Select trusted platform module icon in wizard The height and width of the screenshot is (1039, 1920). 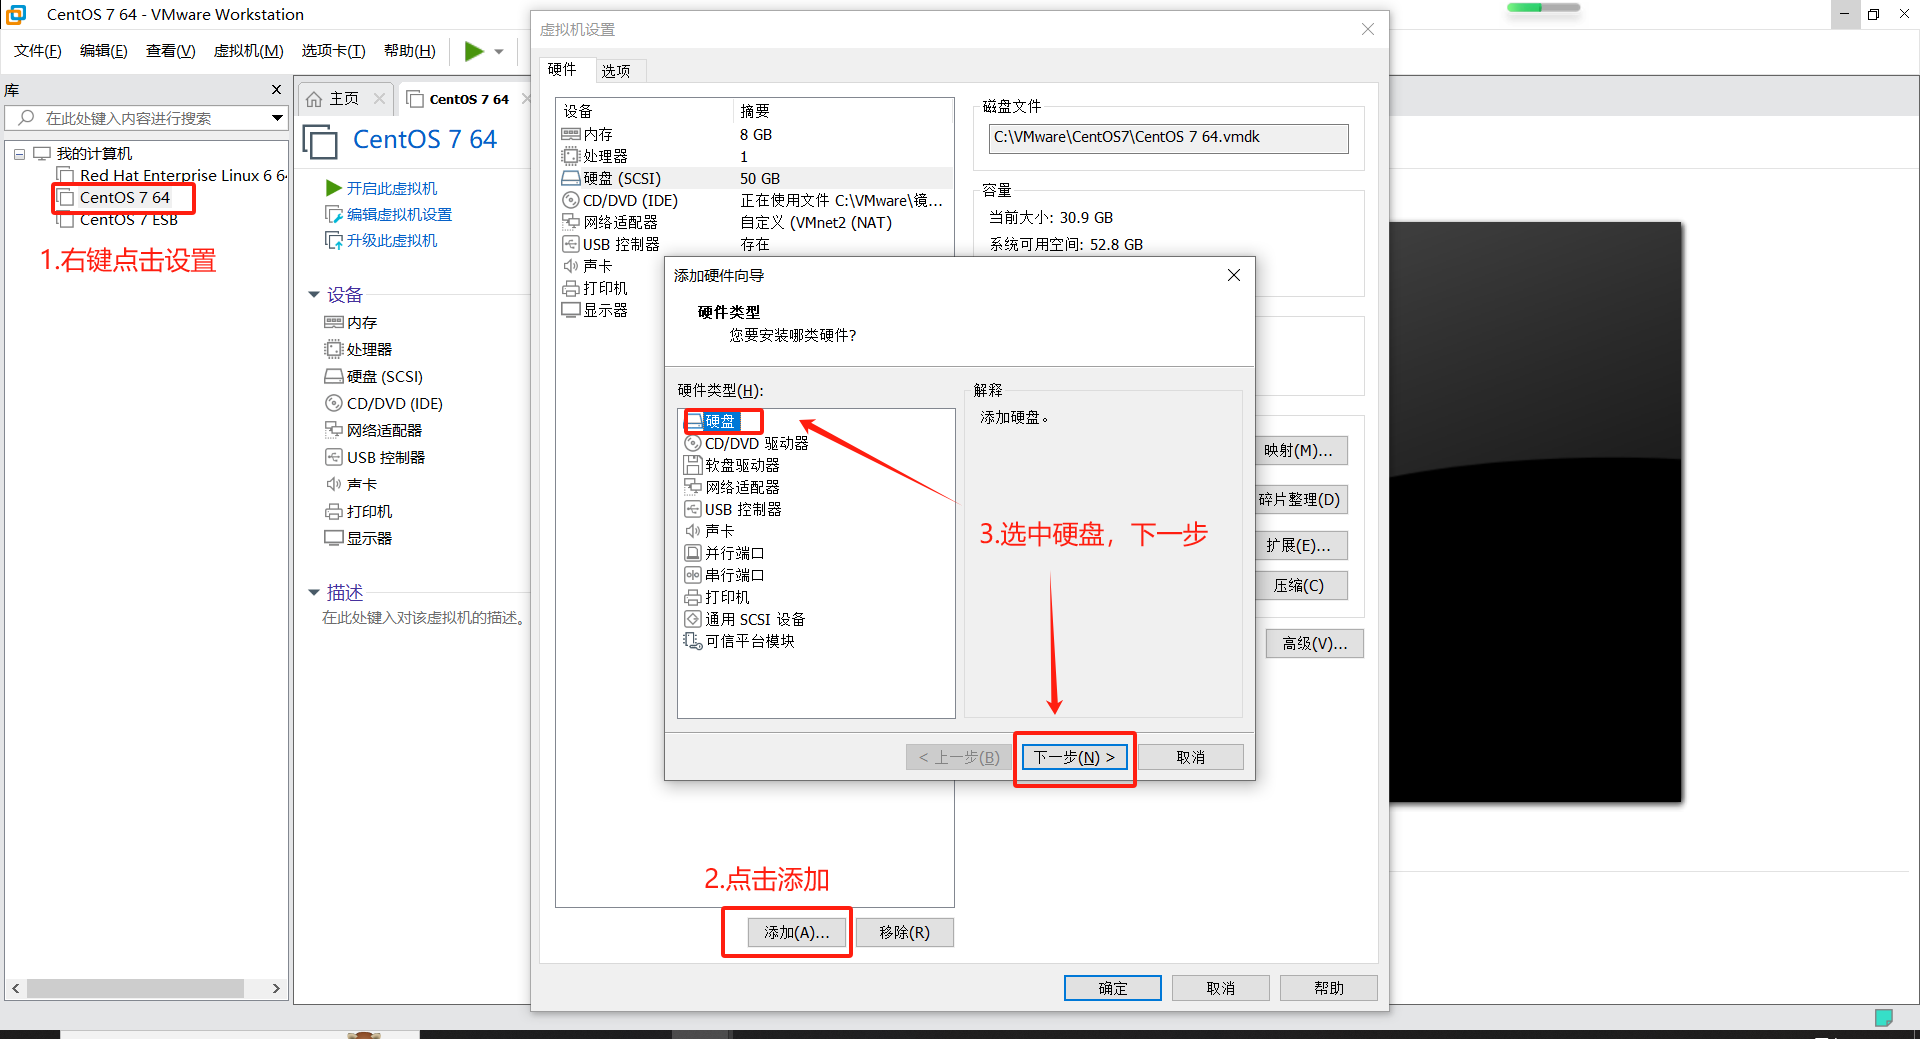693,641
